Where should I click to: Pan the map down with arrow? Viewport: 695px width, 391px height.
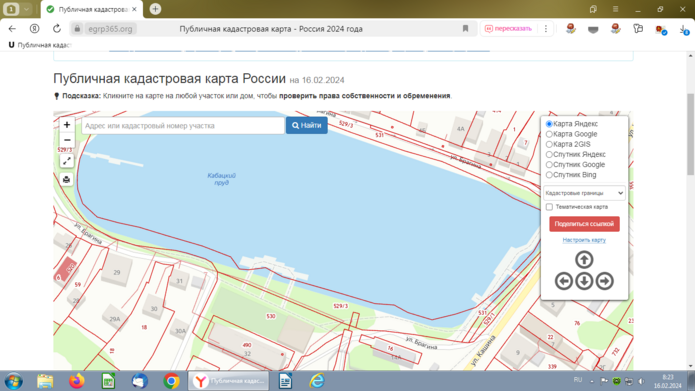coord(584,281)
